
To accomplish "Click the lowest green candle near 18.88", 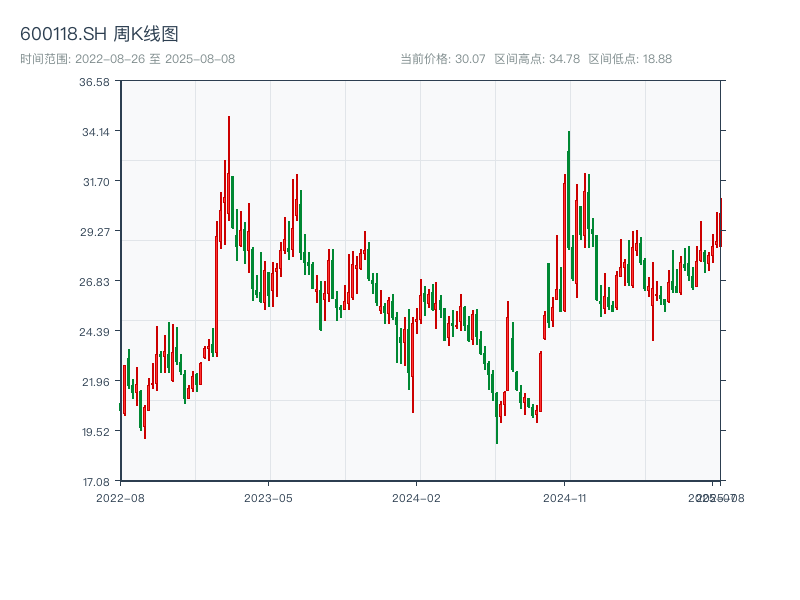I will 496,420.
